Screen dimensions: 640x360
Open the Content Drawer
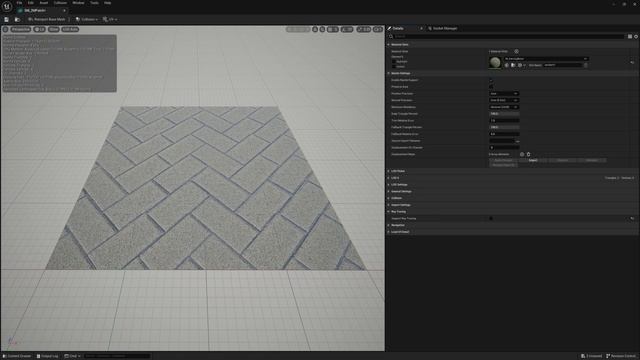(17, 356)
